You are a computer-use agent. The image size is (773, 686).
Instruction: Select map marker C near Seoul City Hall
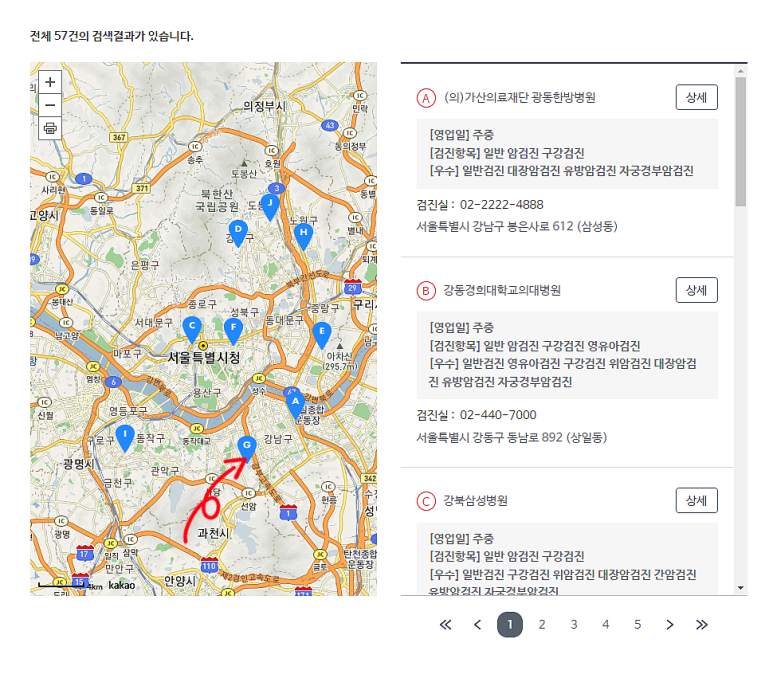(192, 330)
